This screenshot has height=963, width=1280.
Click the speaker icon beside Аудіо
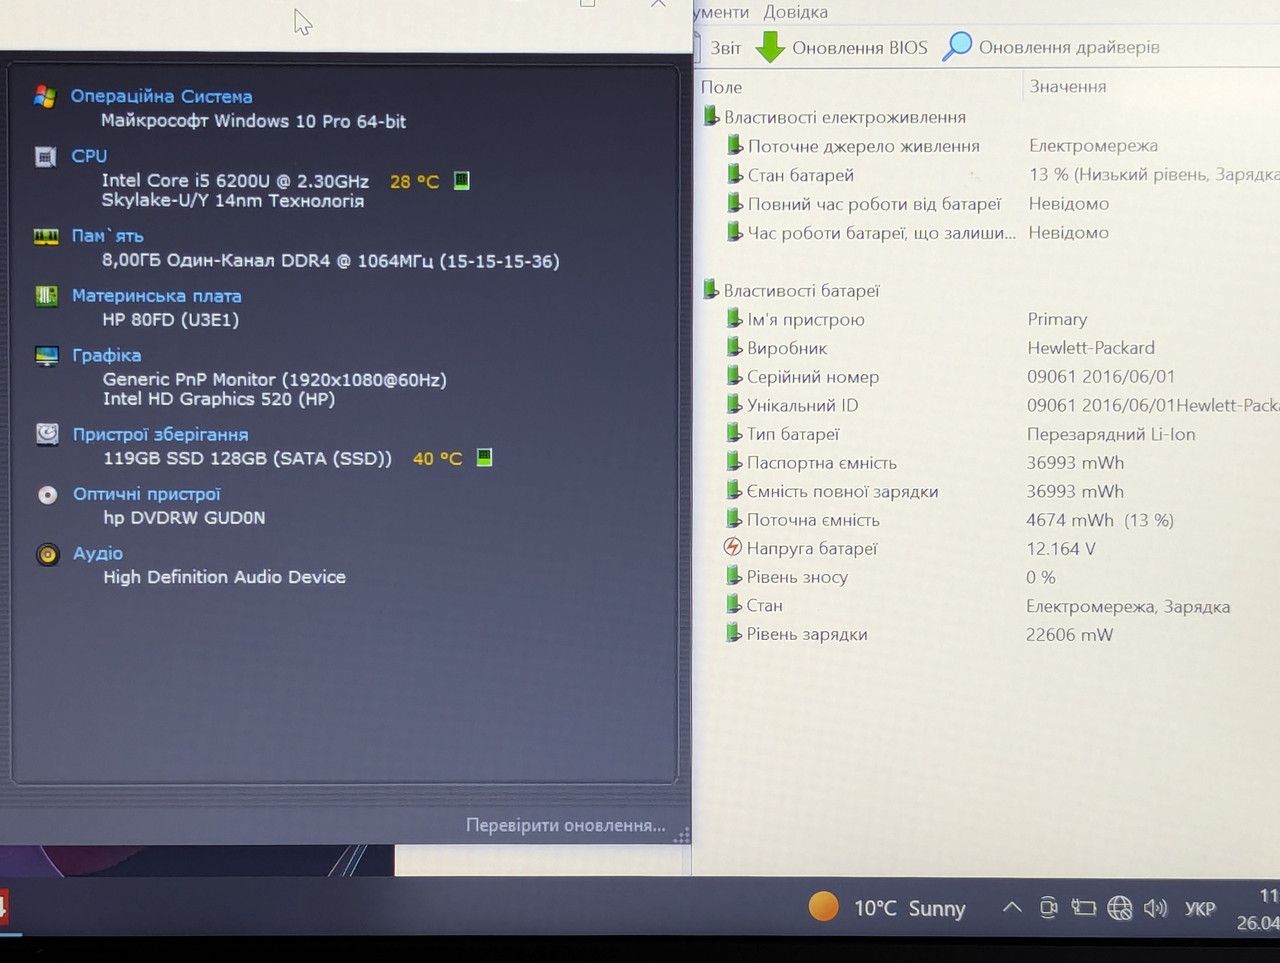[x=48, y=554]
